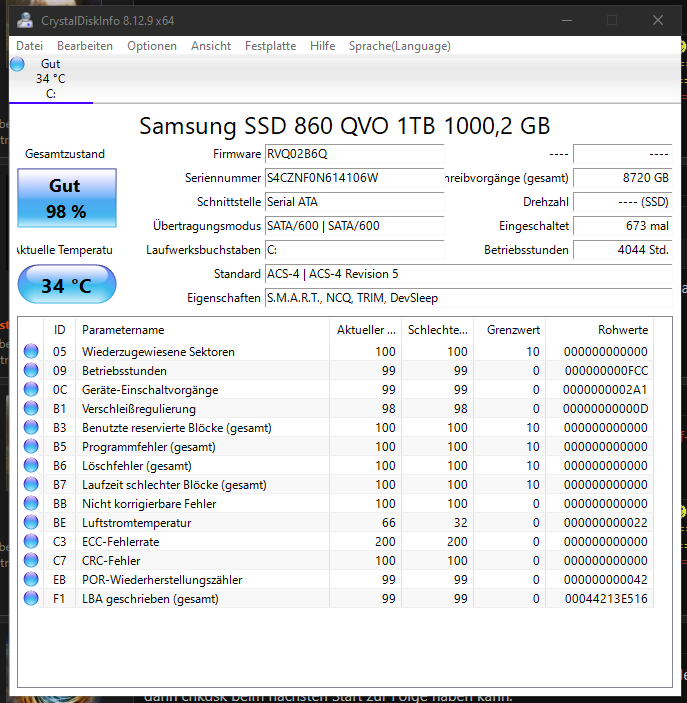Click raw value 0000000002A1
The image size is (687, 703).
point(605,390)
